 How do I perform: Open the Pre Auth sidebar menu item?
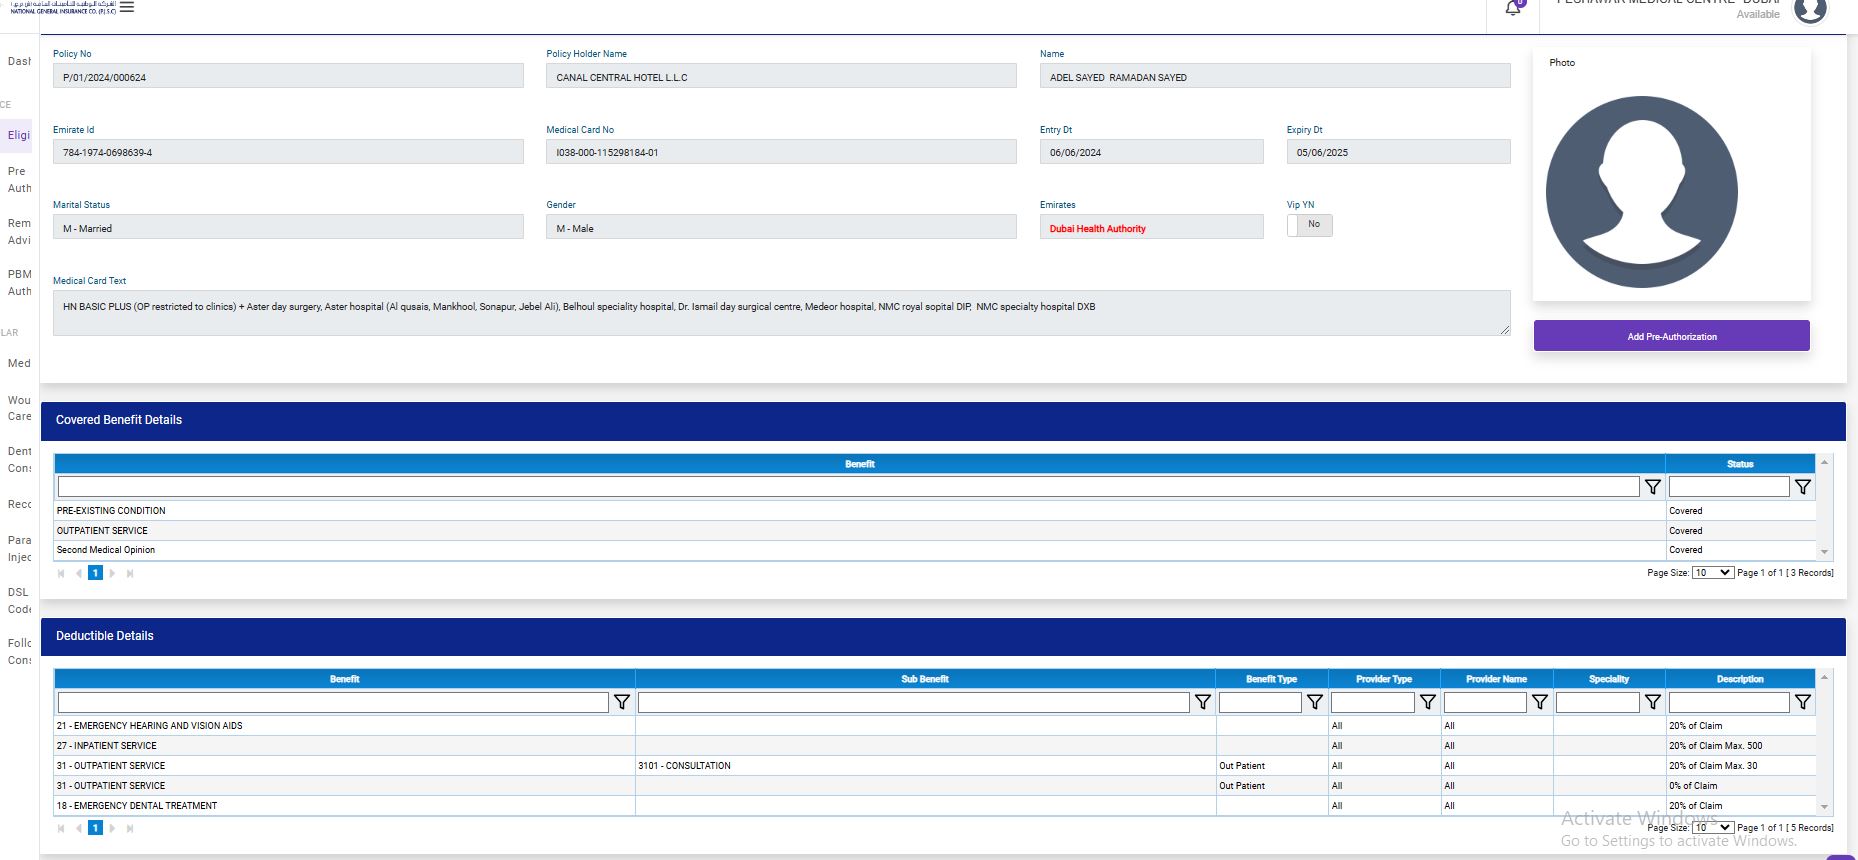[x=19, y=180]
